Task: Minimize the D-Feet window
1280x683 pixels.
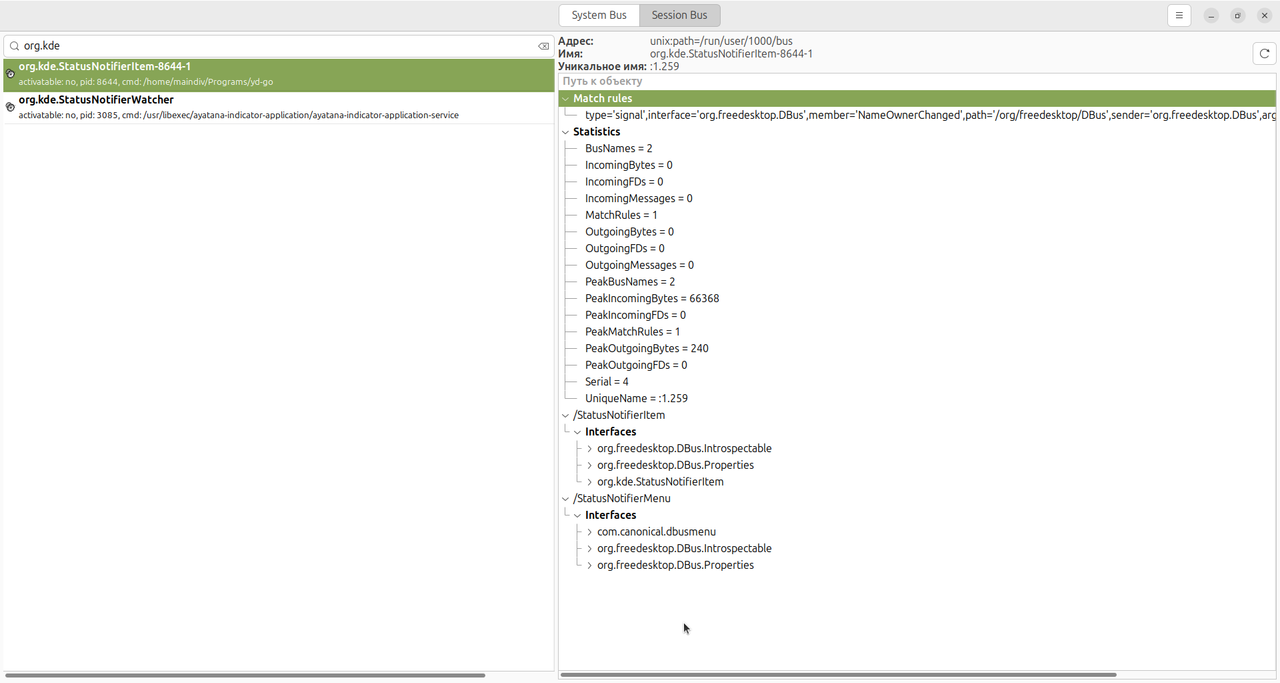Action: tap(1211, 15)
